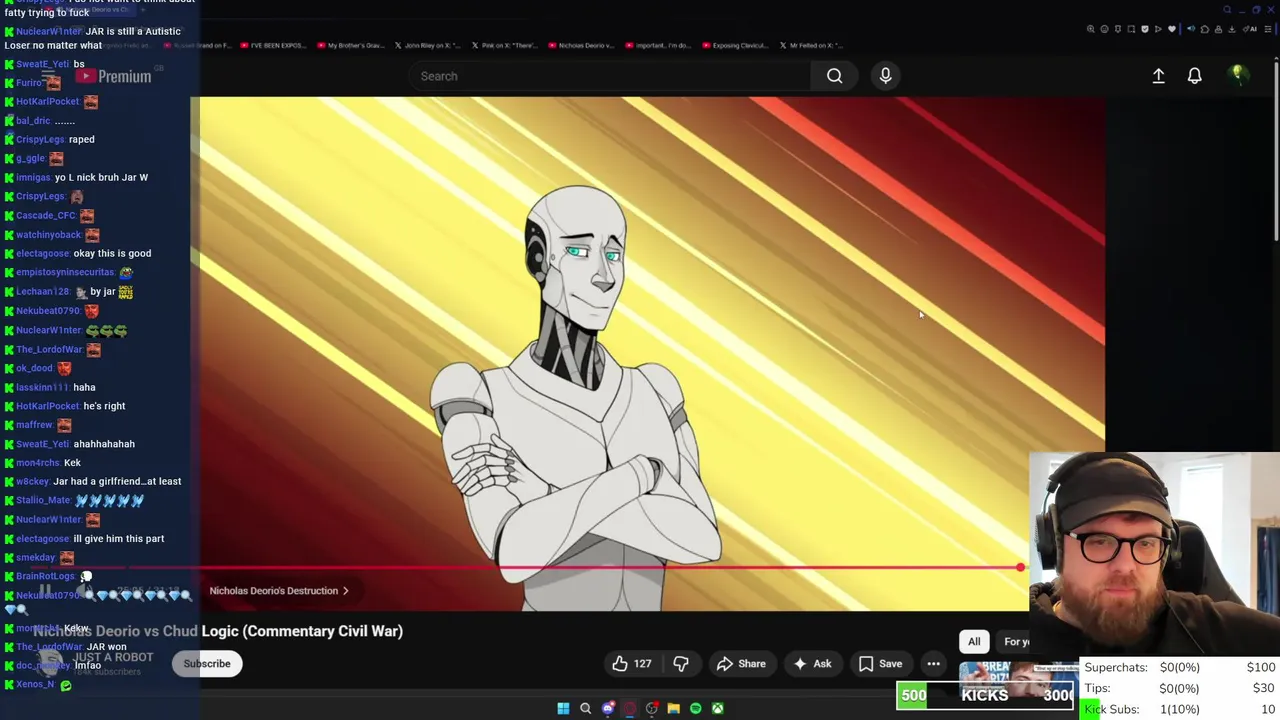Screen dimensions: 1280x720
Task: Click the browser downloads toolbar icon
Action: (1231, 29)
